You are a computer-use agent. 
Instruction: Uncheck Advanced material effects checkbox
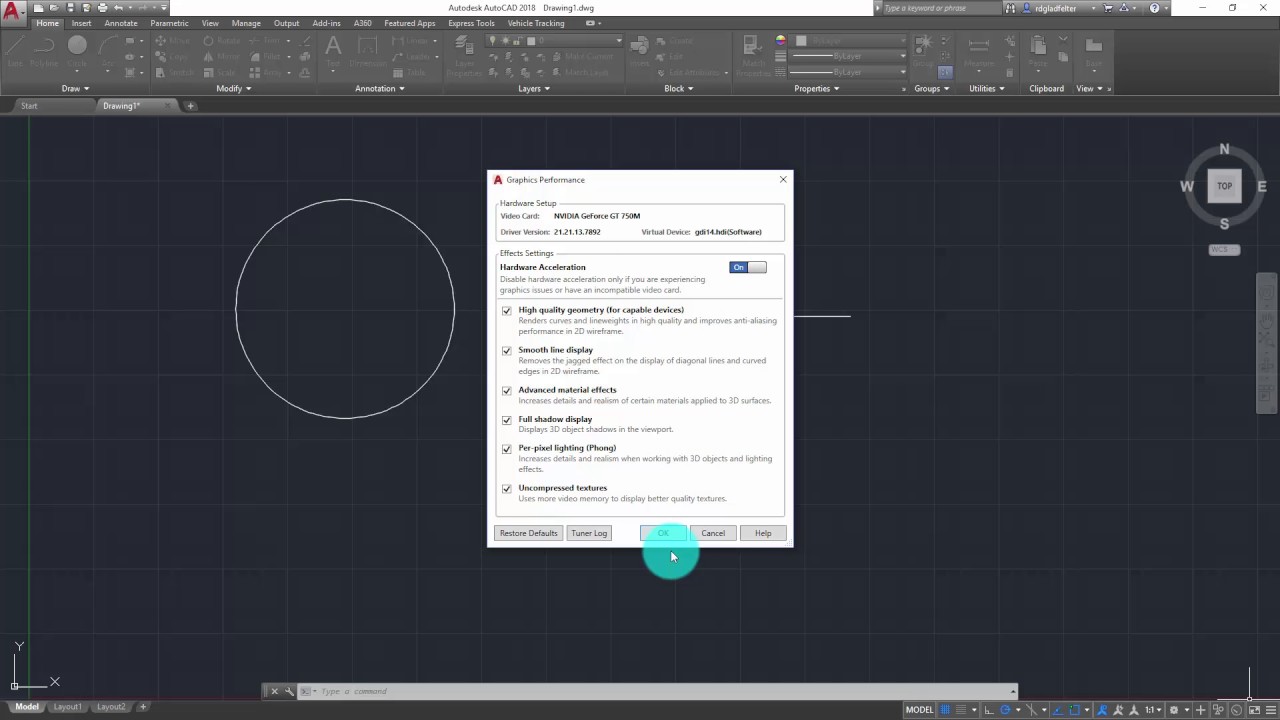506,391
